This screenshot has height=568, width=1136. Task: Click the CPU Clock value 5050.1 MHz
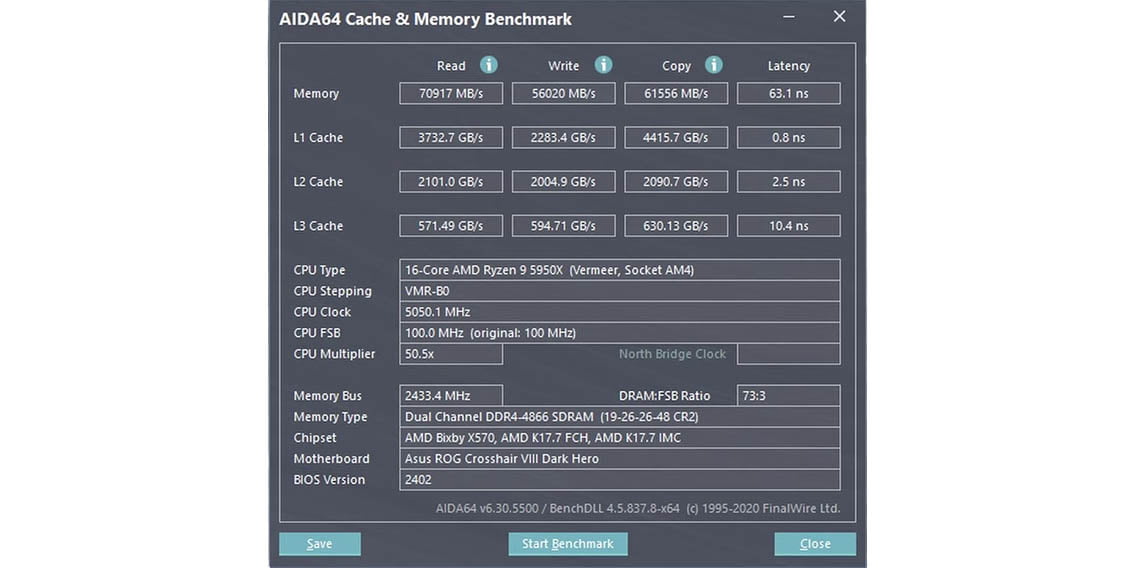click(619, 312)
